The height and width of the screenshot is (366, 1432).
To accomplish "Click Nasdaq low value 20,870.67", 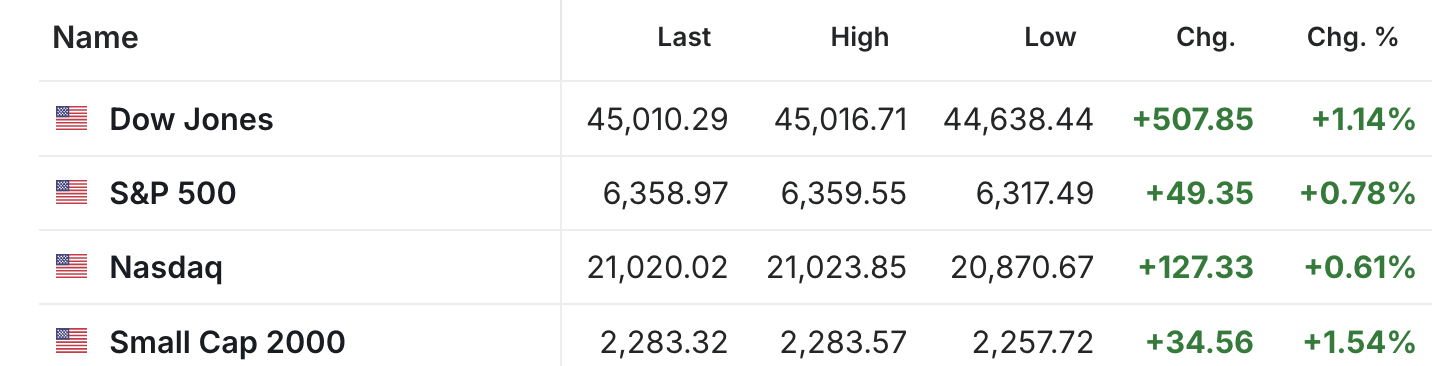I will [1020, 268].
